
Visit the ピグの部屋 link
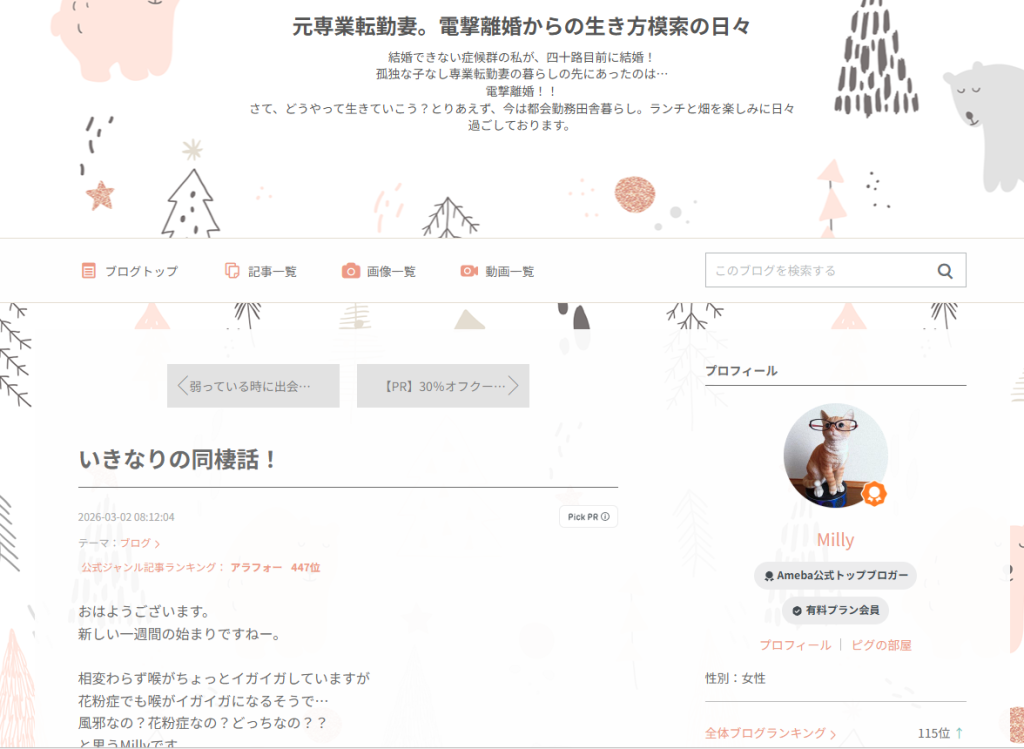click(x=881, y=645)
